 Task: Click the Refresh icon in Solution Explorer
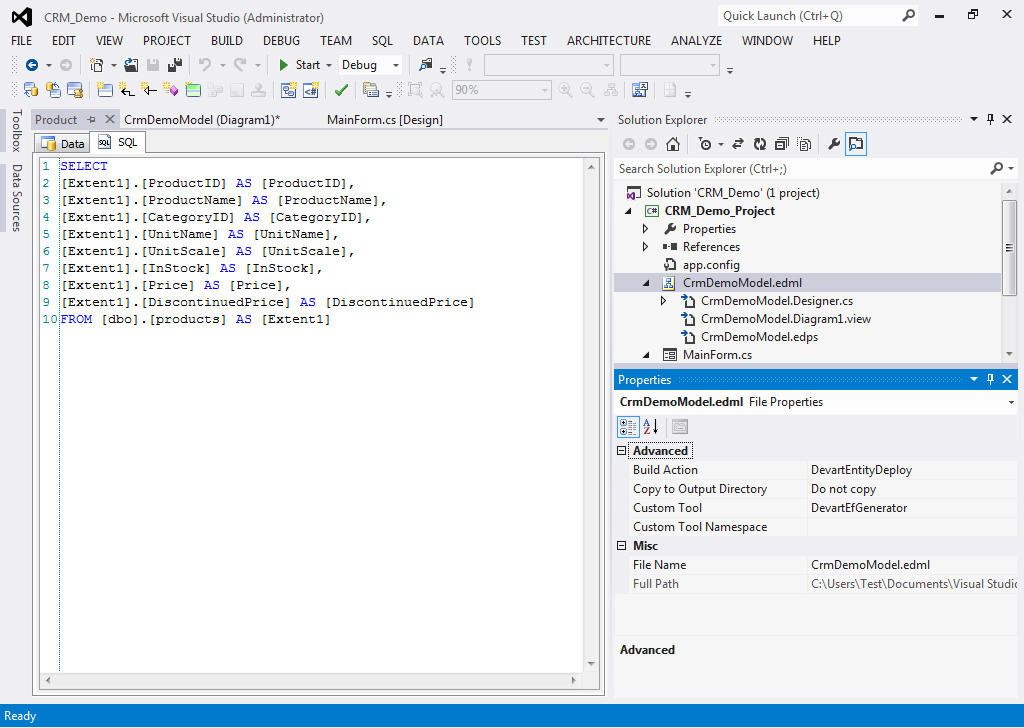click(x=760, y=144)
